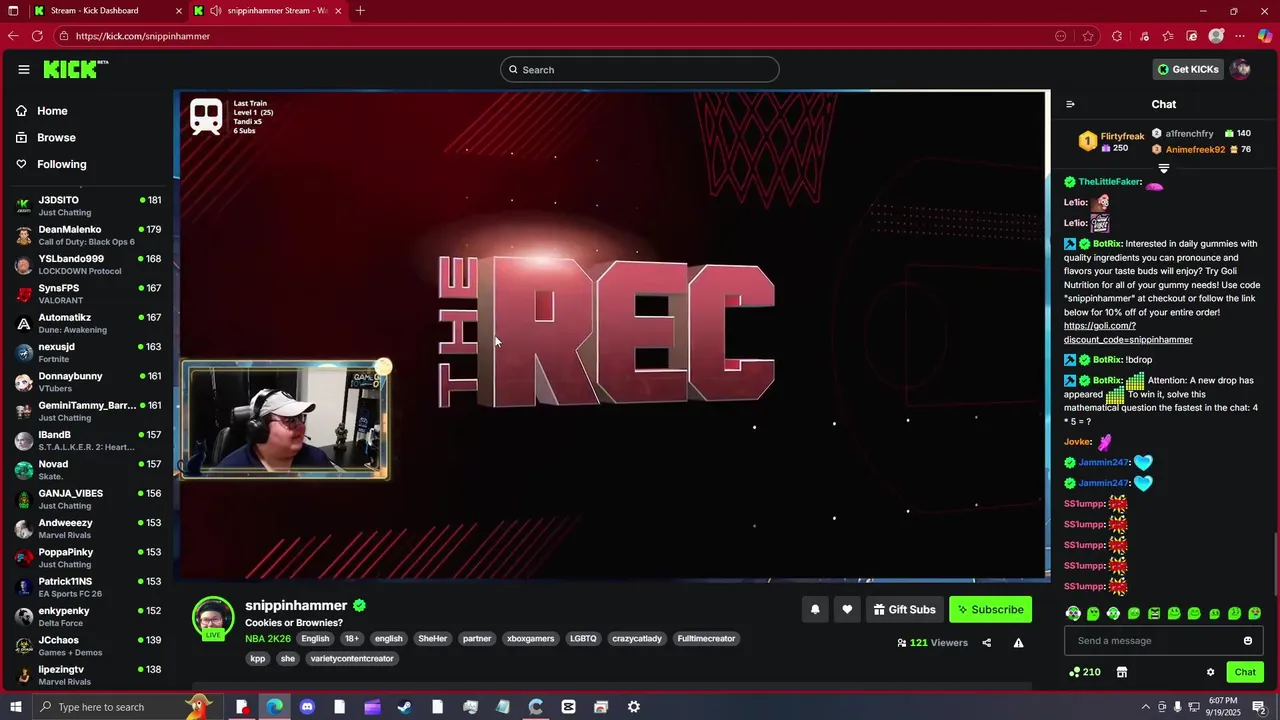This screenshot has height=720, width=1280.
Task: Open SynsFPS VALORANT channel
Action: (88, 294)
